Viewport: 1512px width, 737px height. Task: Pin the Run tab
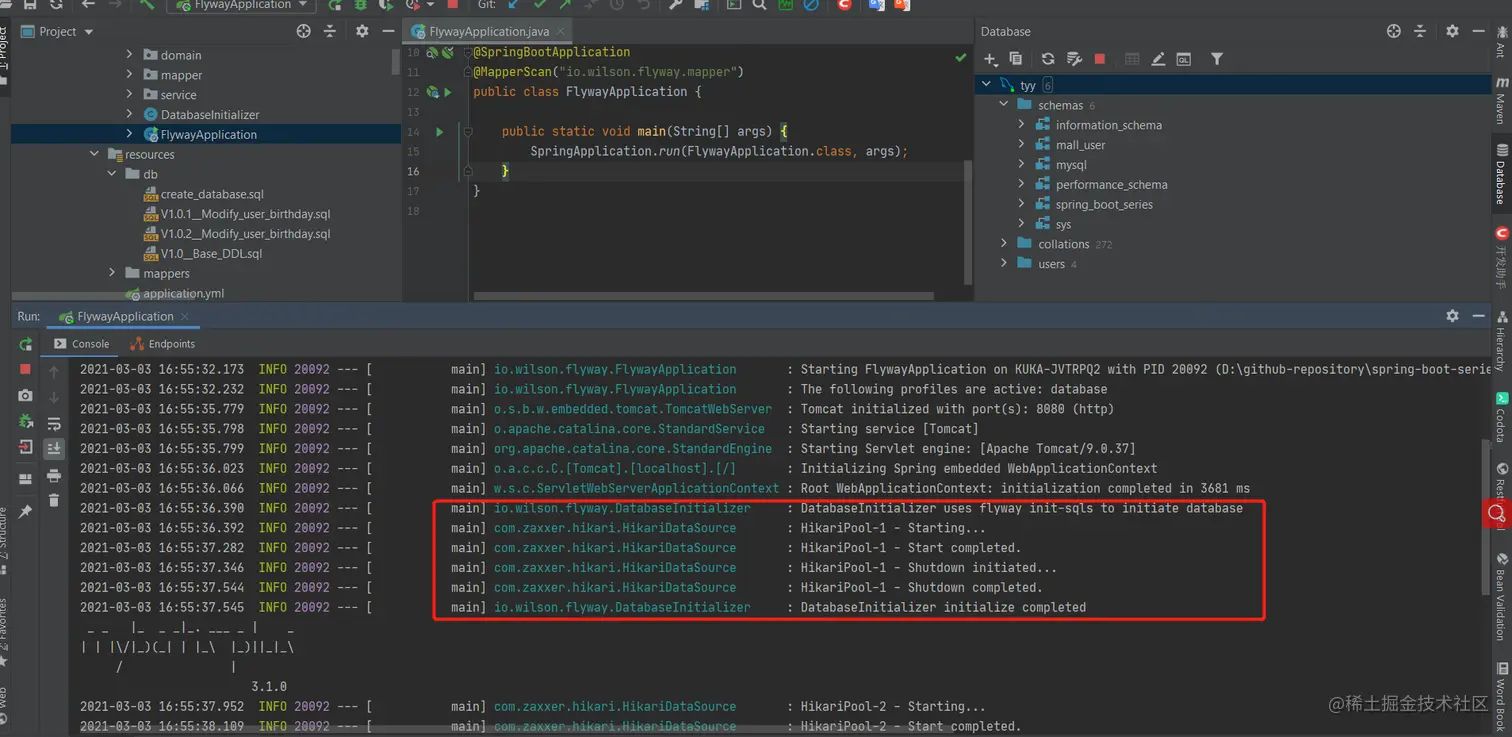[26, 511]
